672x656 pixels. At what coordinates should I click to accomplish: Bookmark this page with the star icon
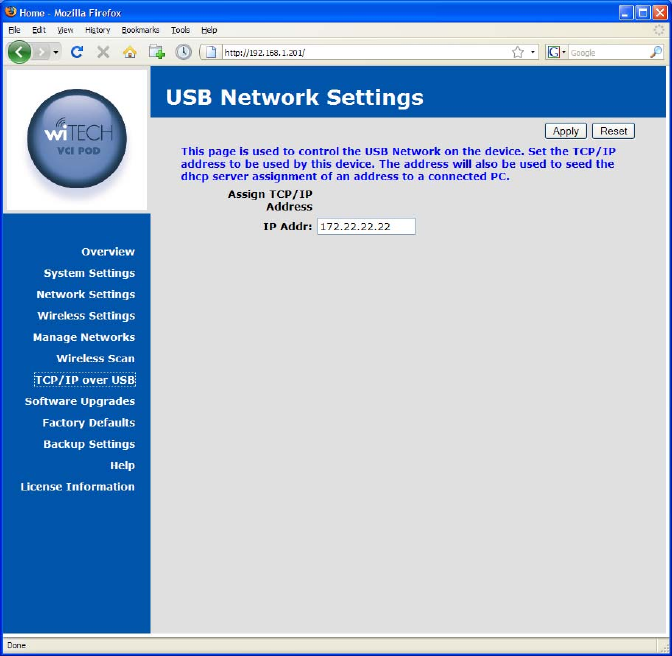click(518, 52)
